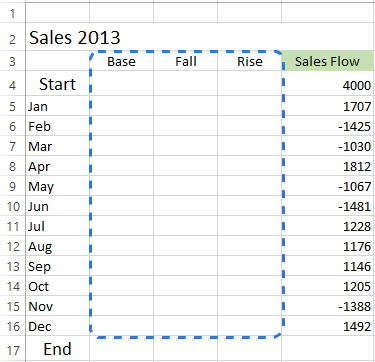Click the cell containing 1228
375x362 pixels.
(328, 226)
